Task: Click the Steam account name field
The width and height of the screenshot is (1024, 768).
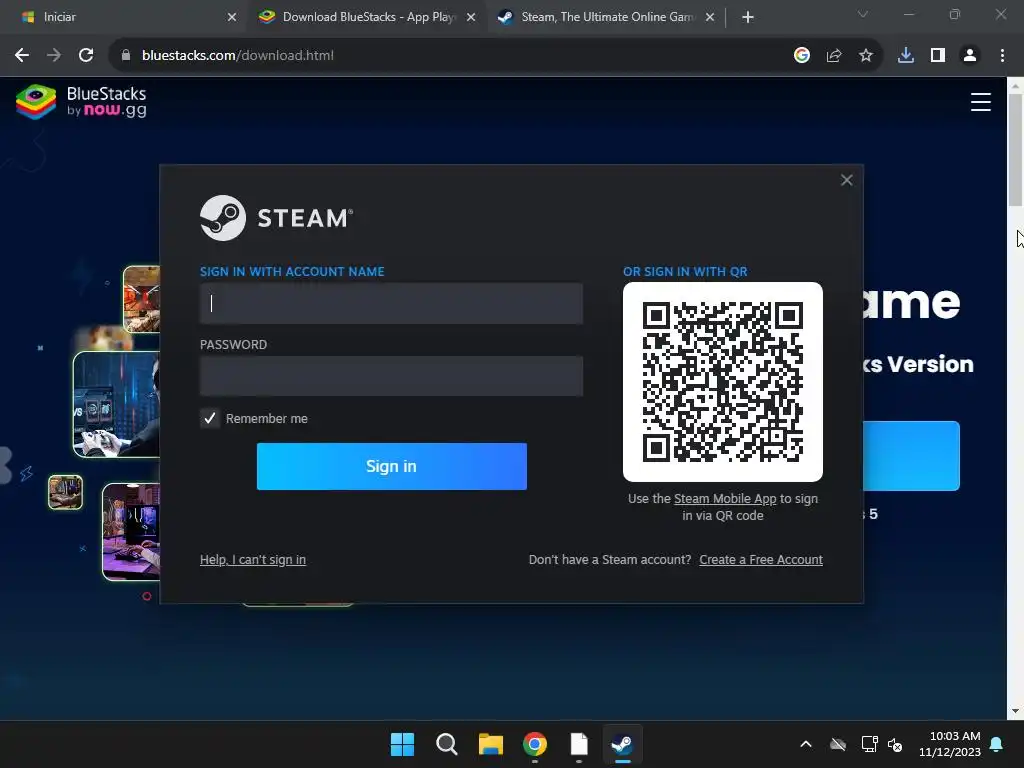Action: 391,303
